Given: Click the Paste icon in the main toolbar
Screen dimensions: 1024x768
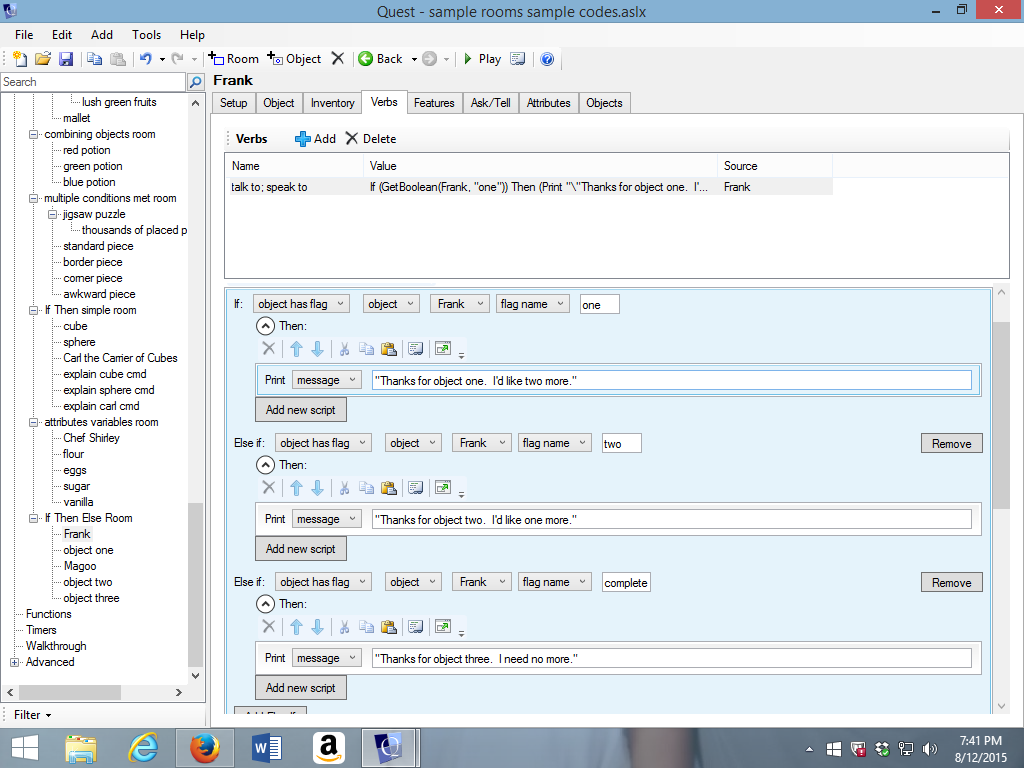Looking at the screenshot, I should 118,59.
